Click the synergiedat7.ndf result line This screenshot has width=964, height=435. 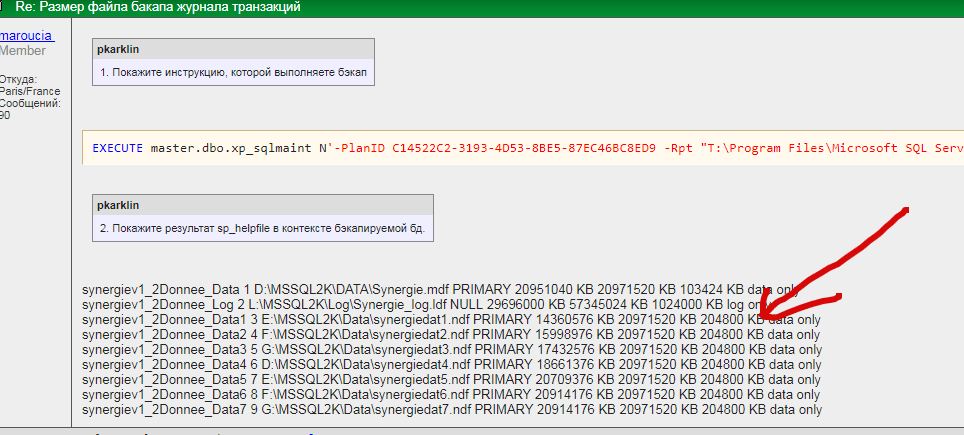(x=450, y=410)
